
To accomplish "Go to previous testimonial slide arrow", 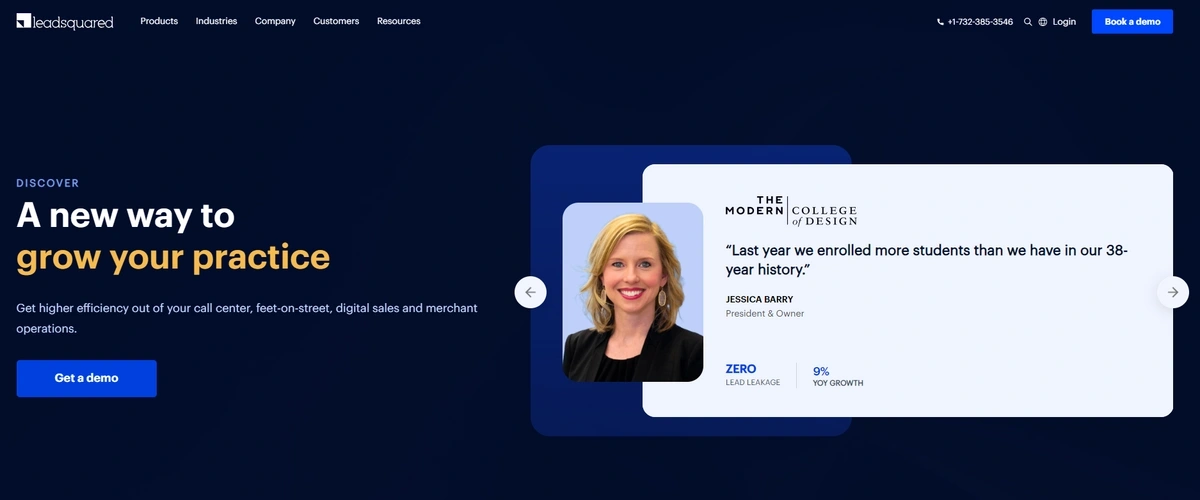I will (x=530, y=292).
